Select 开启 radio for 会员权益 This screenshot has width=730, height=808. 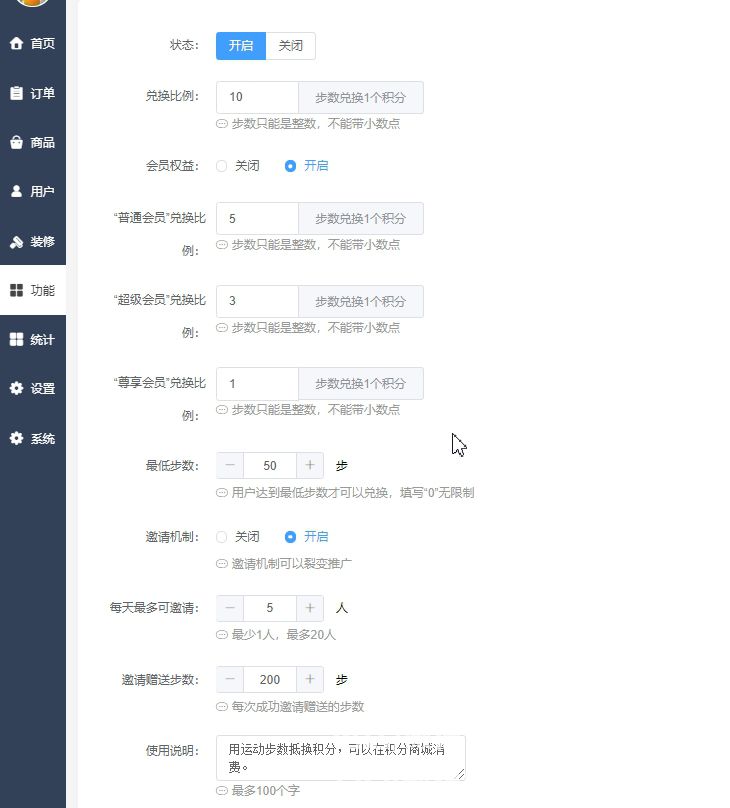[290, 166]
